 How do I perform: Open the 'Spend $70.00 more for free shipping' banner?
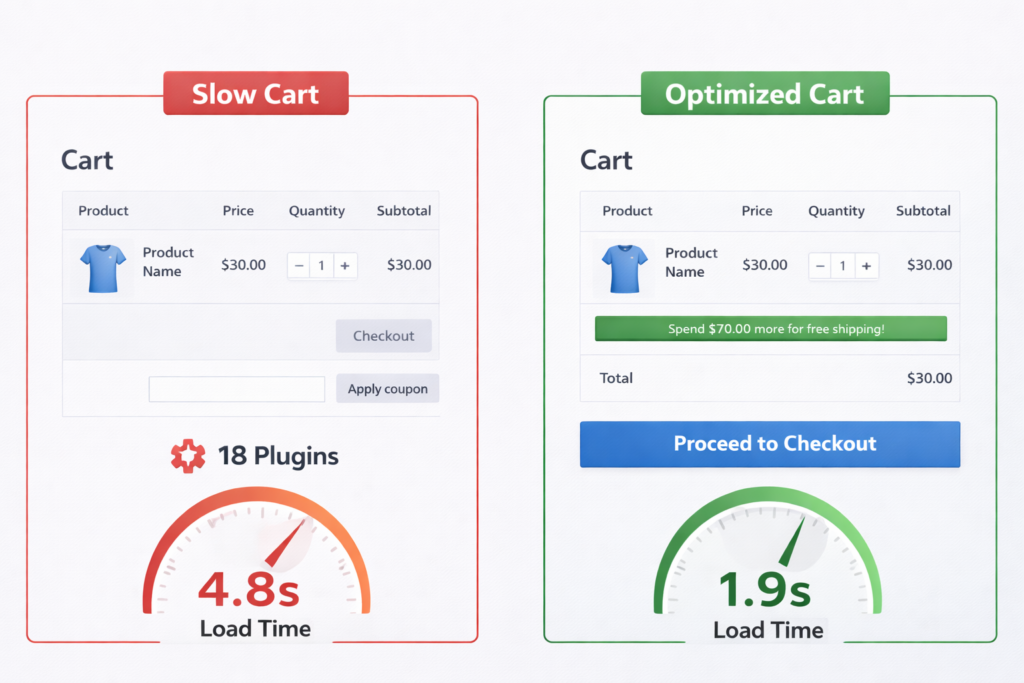770,328
